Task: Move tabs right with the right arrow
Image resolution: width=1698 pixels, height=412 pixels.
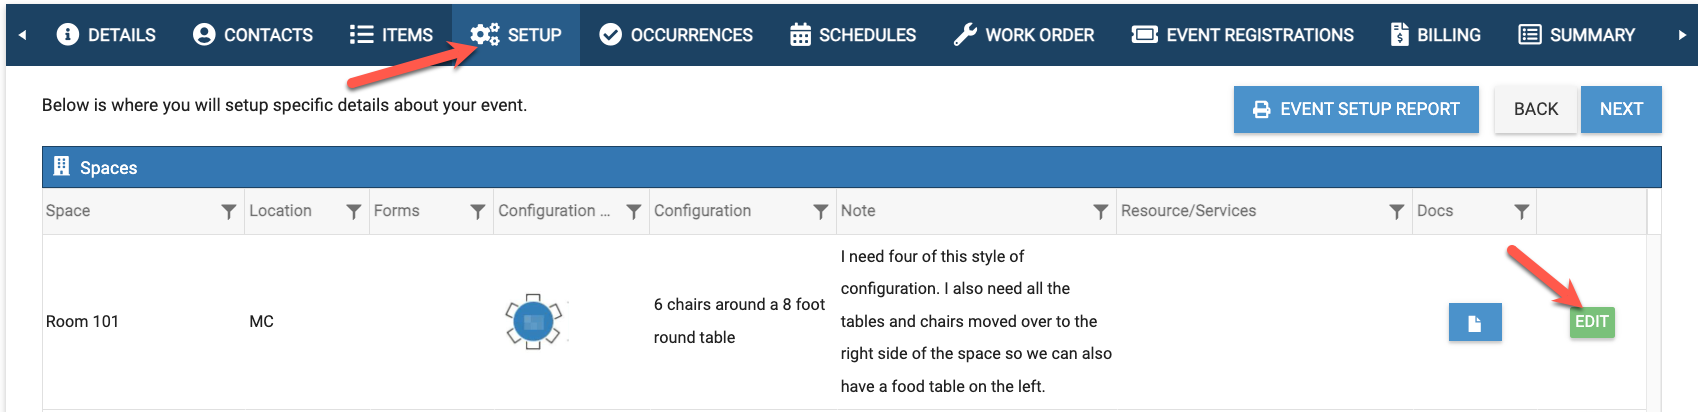Action: tap(1682, 35)
